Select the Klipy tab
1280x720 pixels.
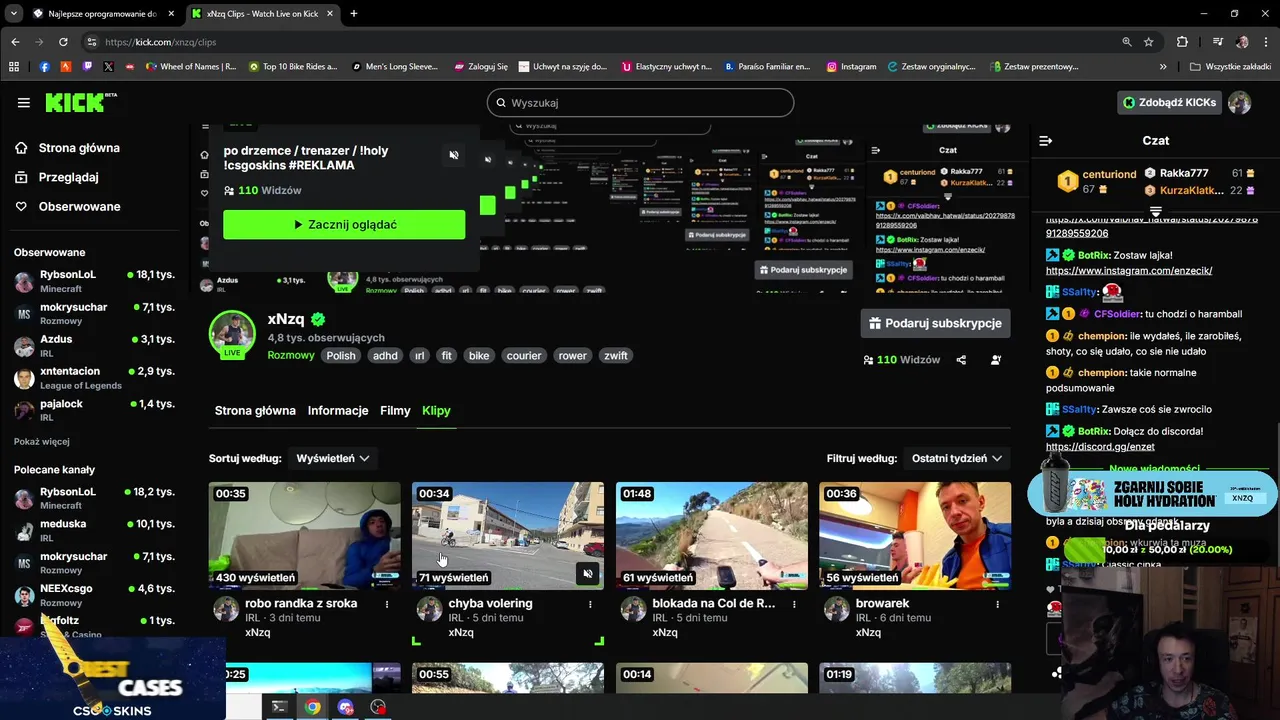(x=436, y=411)
